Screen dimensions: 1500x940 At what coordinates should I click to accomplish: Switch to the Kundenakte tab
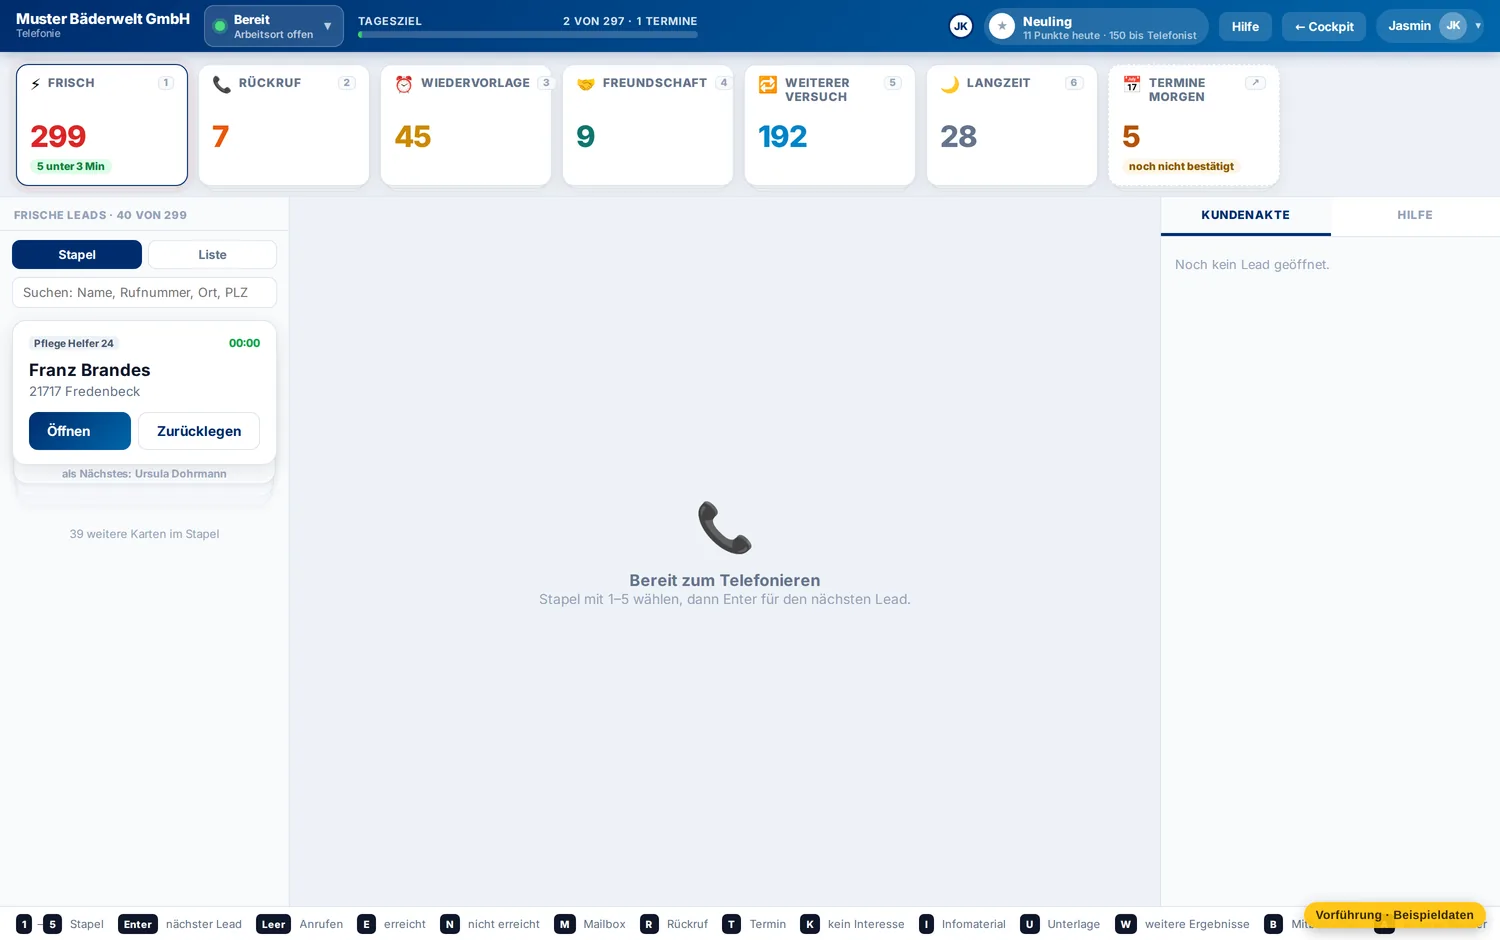tap(1246, 216)
